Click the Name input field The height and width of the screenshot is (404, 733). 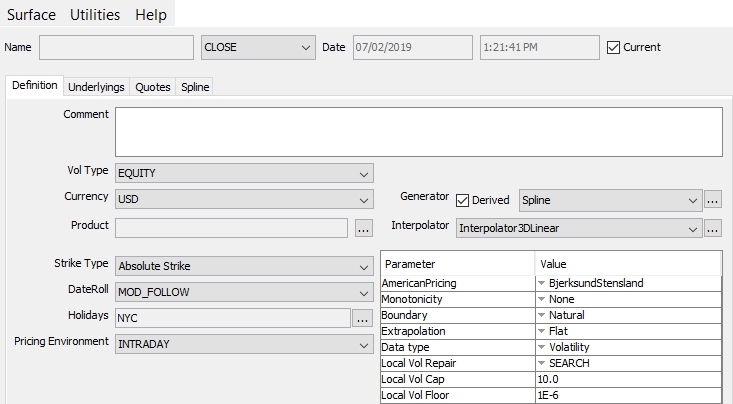[116, 47]
